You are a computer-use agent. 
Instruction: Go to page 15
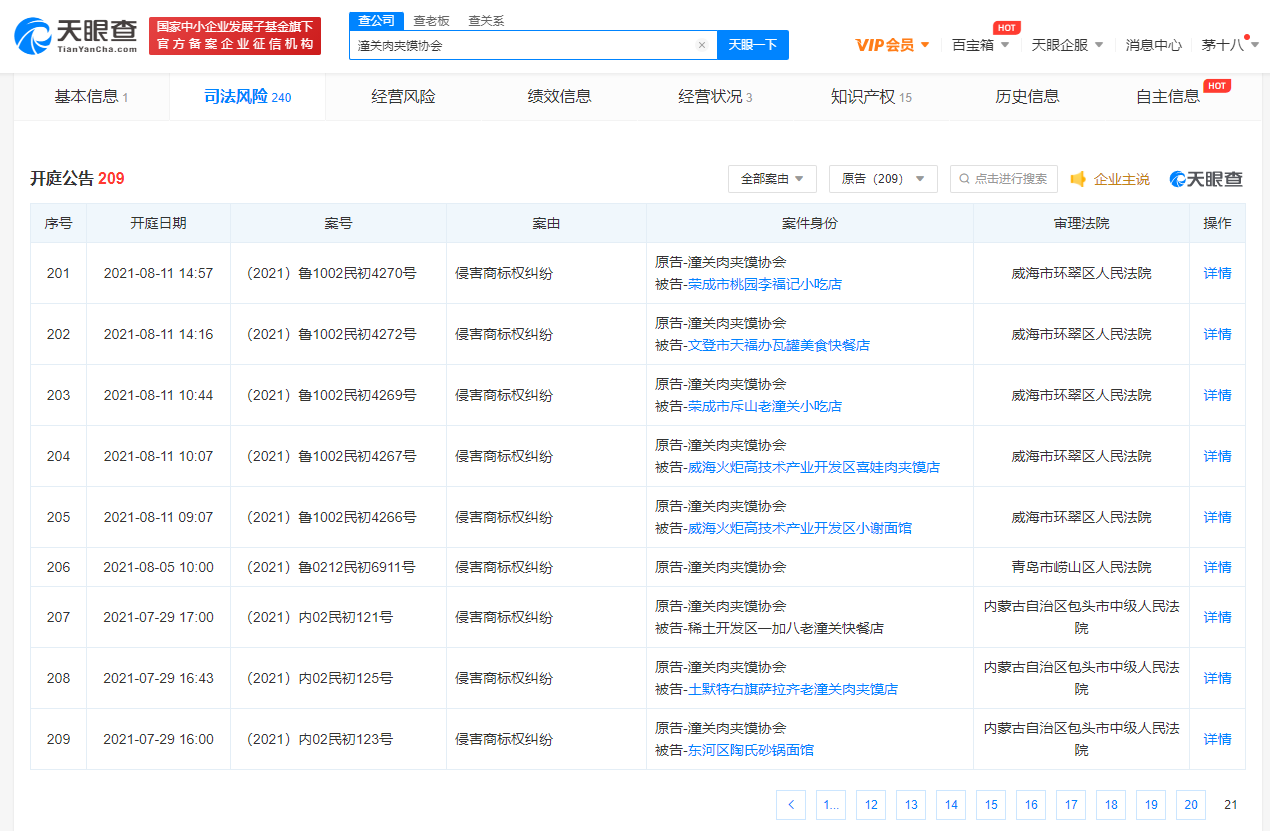tap(991, 805)
